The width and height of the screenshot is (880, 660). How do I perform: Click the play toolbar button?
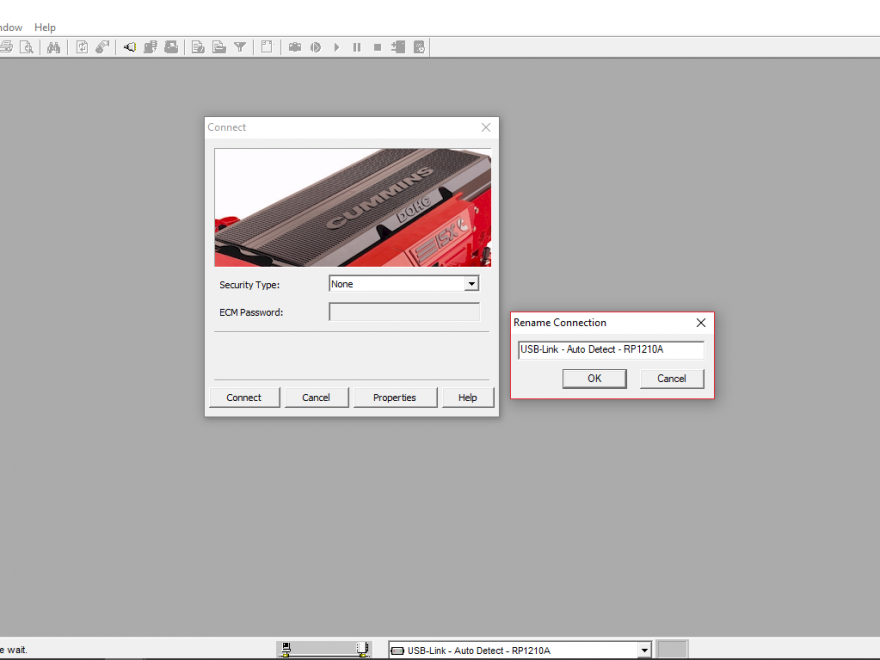click(x=336, y=47)
